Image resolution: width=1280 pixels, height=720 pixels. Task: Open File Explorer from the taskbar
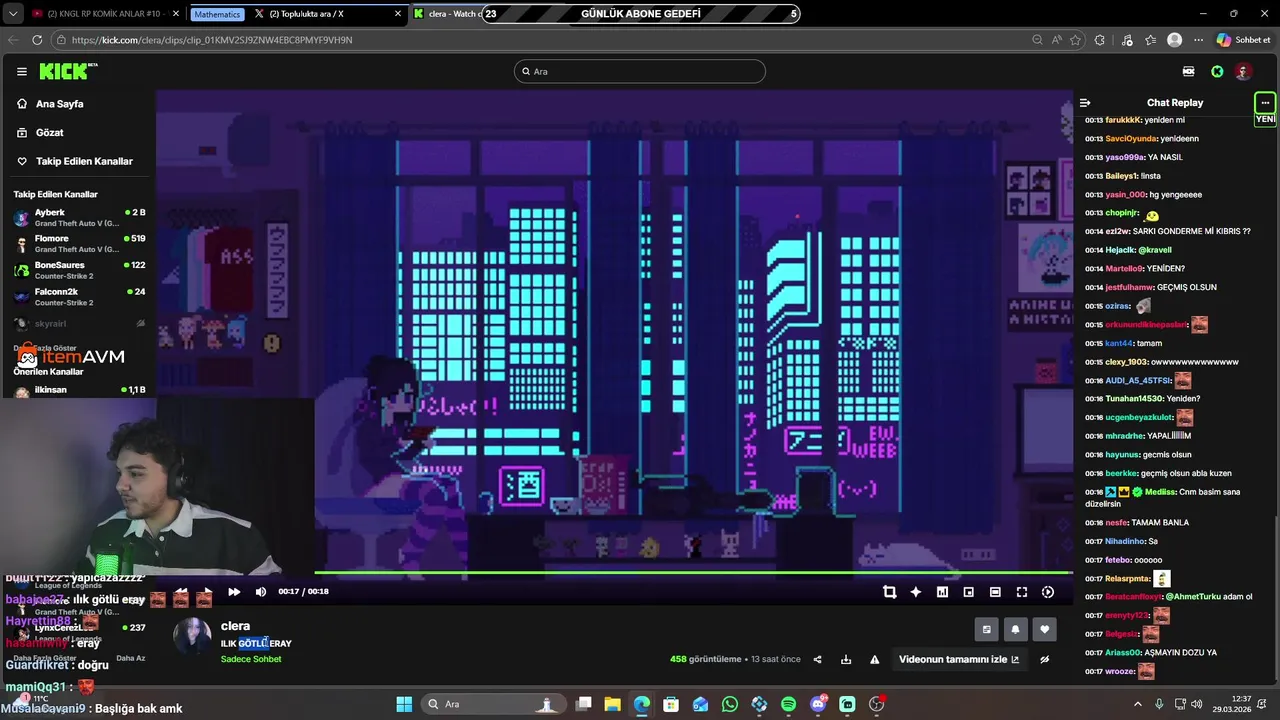coord(613,704)
